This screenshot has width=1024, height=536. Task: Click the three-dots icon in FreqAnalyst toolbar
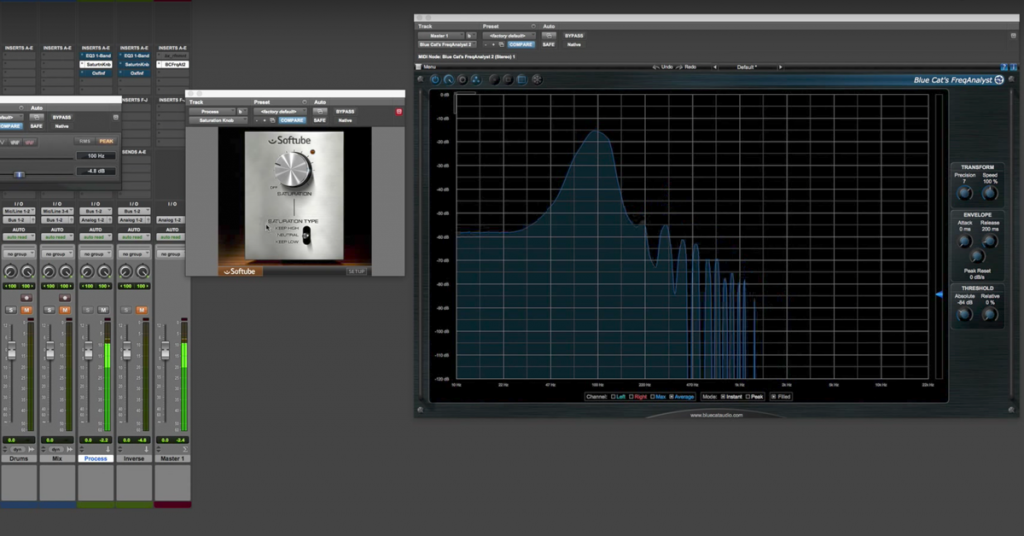pyautogui.click(x=476, y=80)
